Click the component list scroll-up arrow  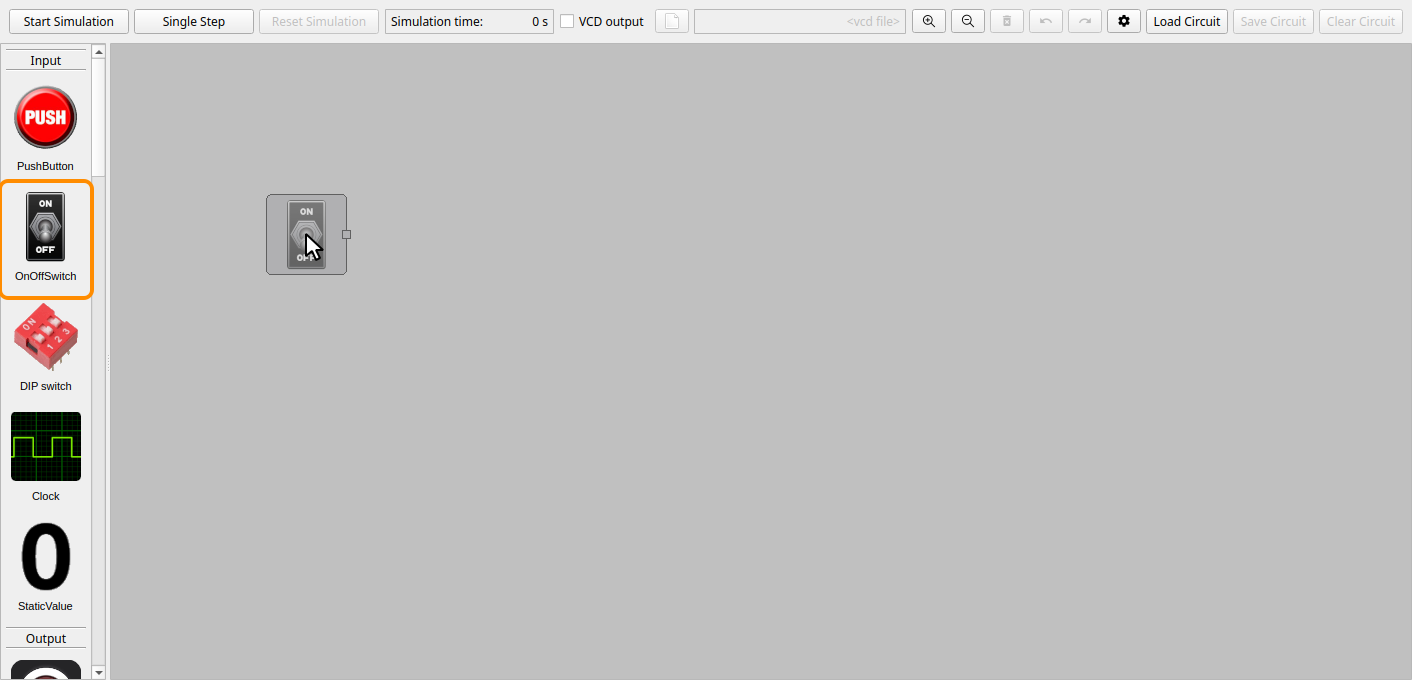click(x=98, y=51)
